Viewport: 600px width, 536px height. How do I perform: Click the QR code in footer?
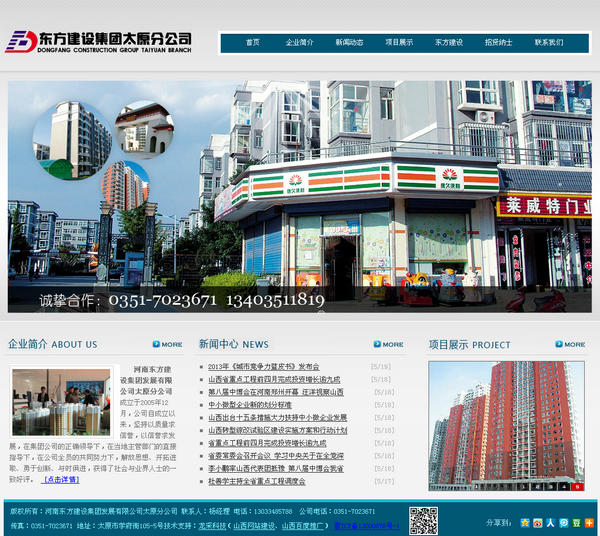coord(422,521)
